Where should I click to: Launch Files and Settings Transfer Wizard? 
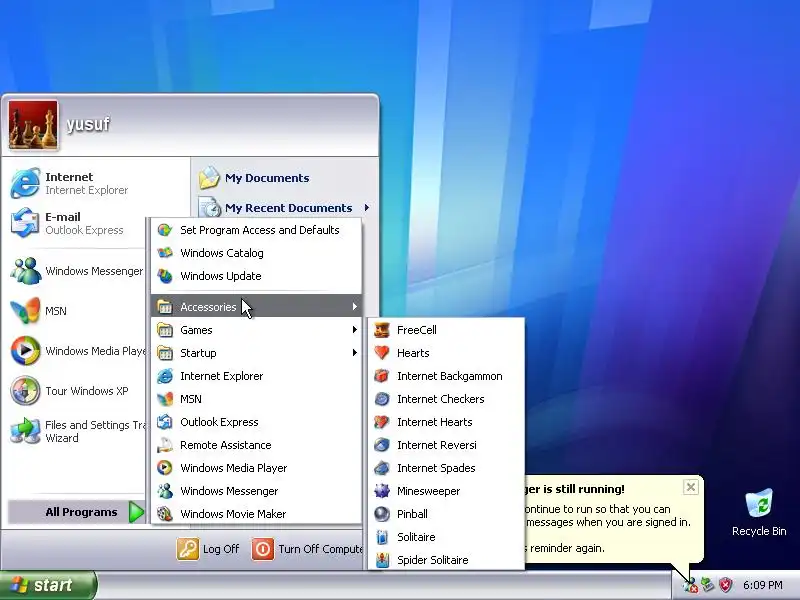click(77, 431)
